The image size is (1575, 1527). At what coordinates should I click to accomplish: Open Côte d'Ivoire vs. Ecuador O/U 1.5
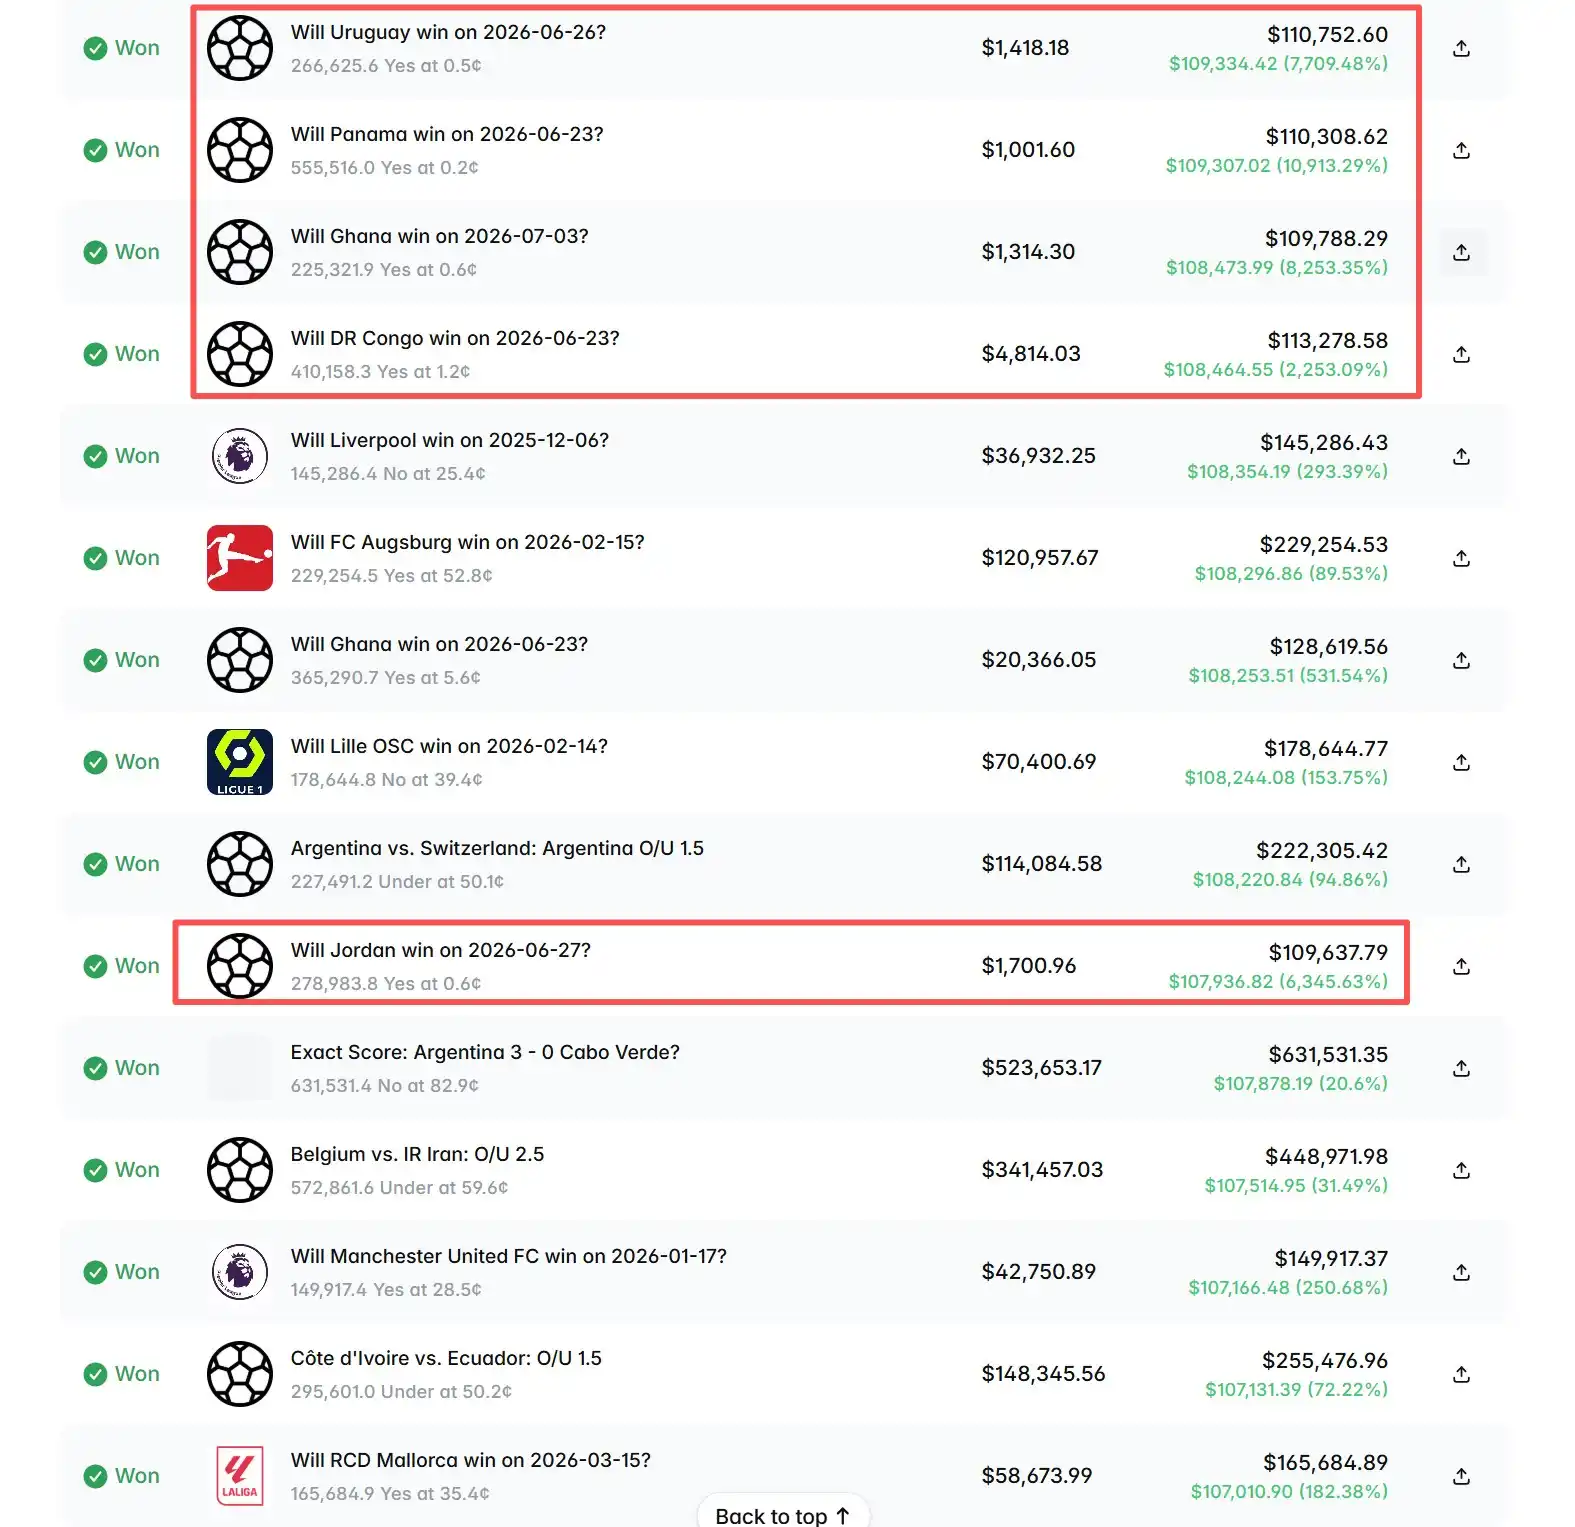click(446, 1358)
